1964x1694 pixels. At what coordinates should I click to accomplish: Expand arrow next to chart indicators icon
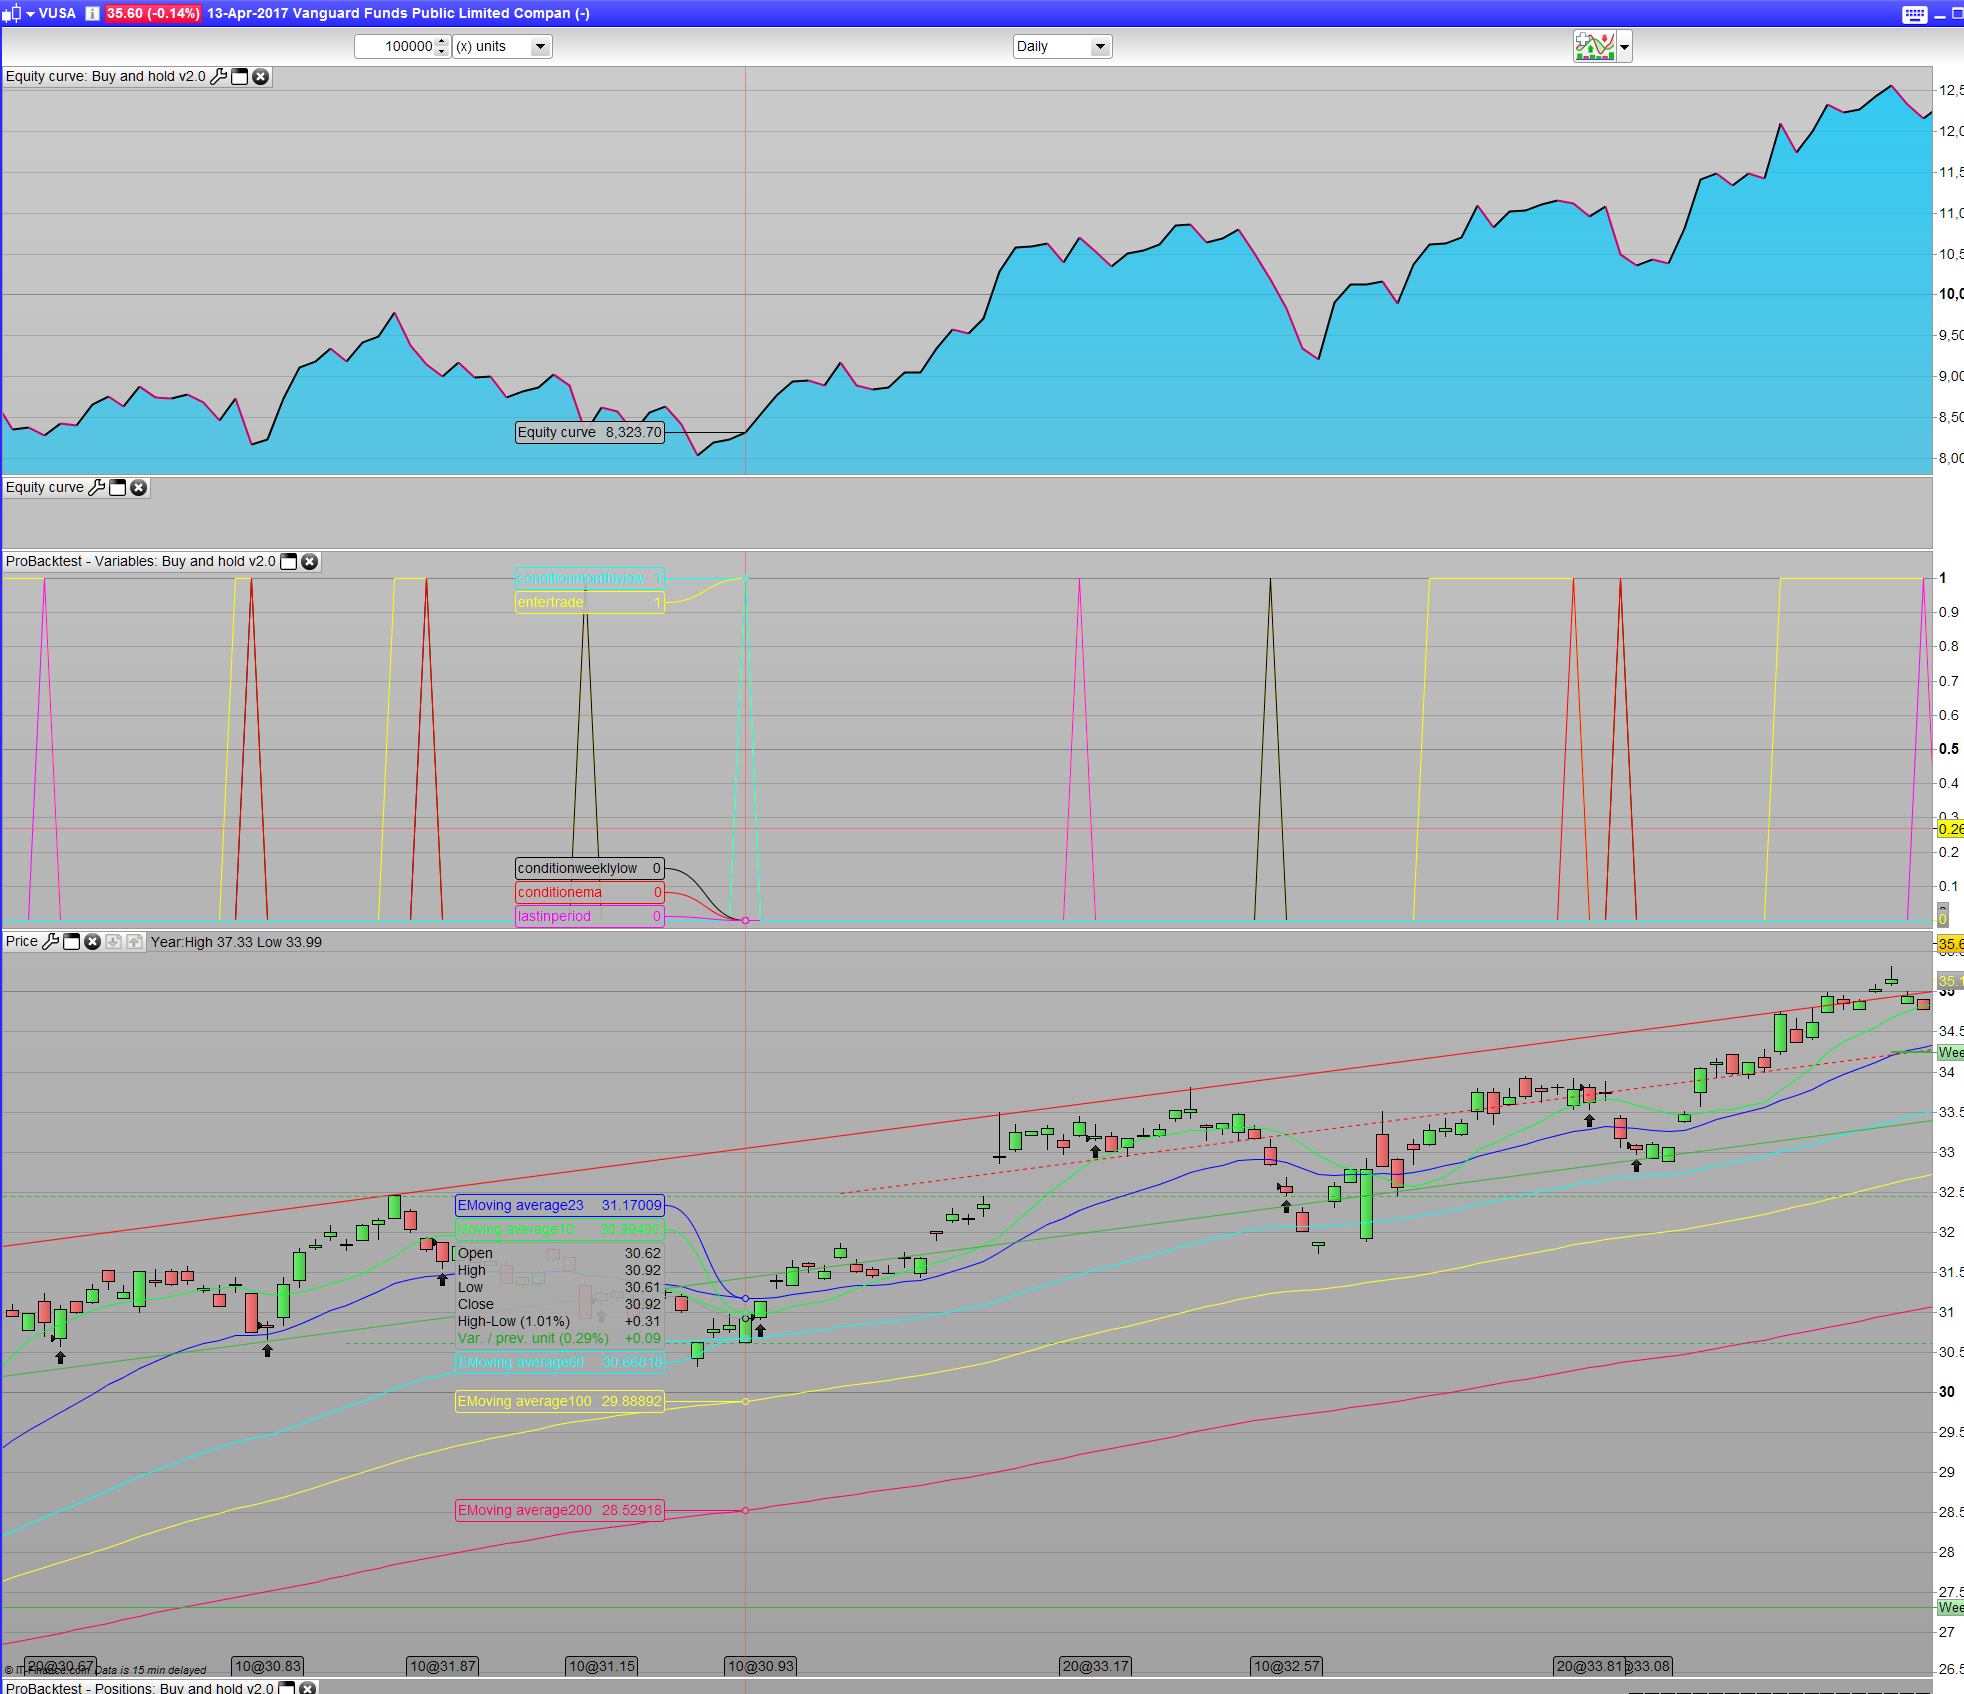coord(1624,46)
